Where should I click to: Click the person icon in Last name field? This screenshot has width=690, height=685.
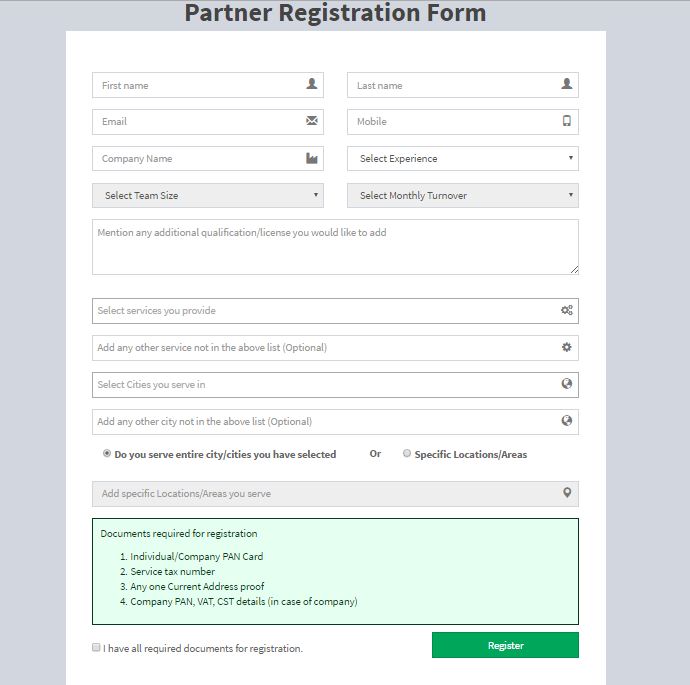click(567, 85)
